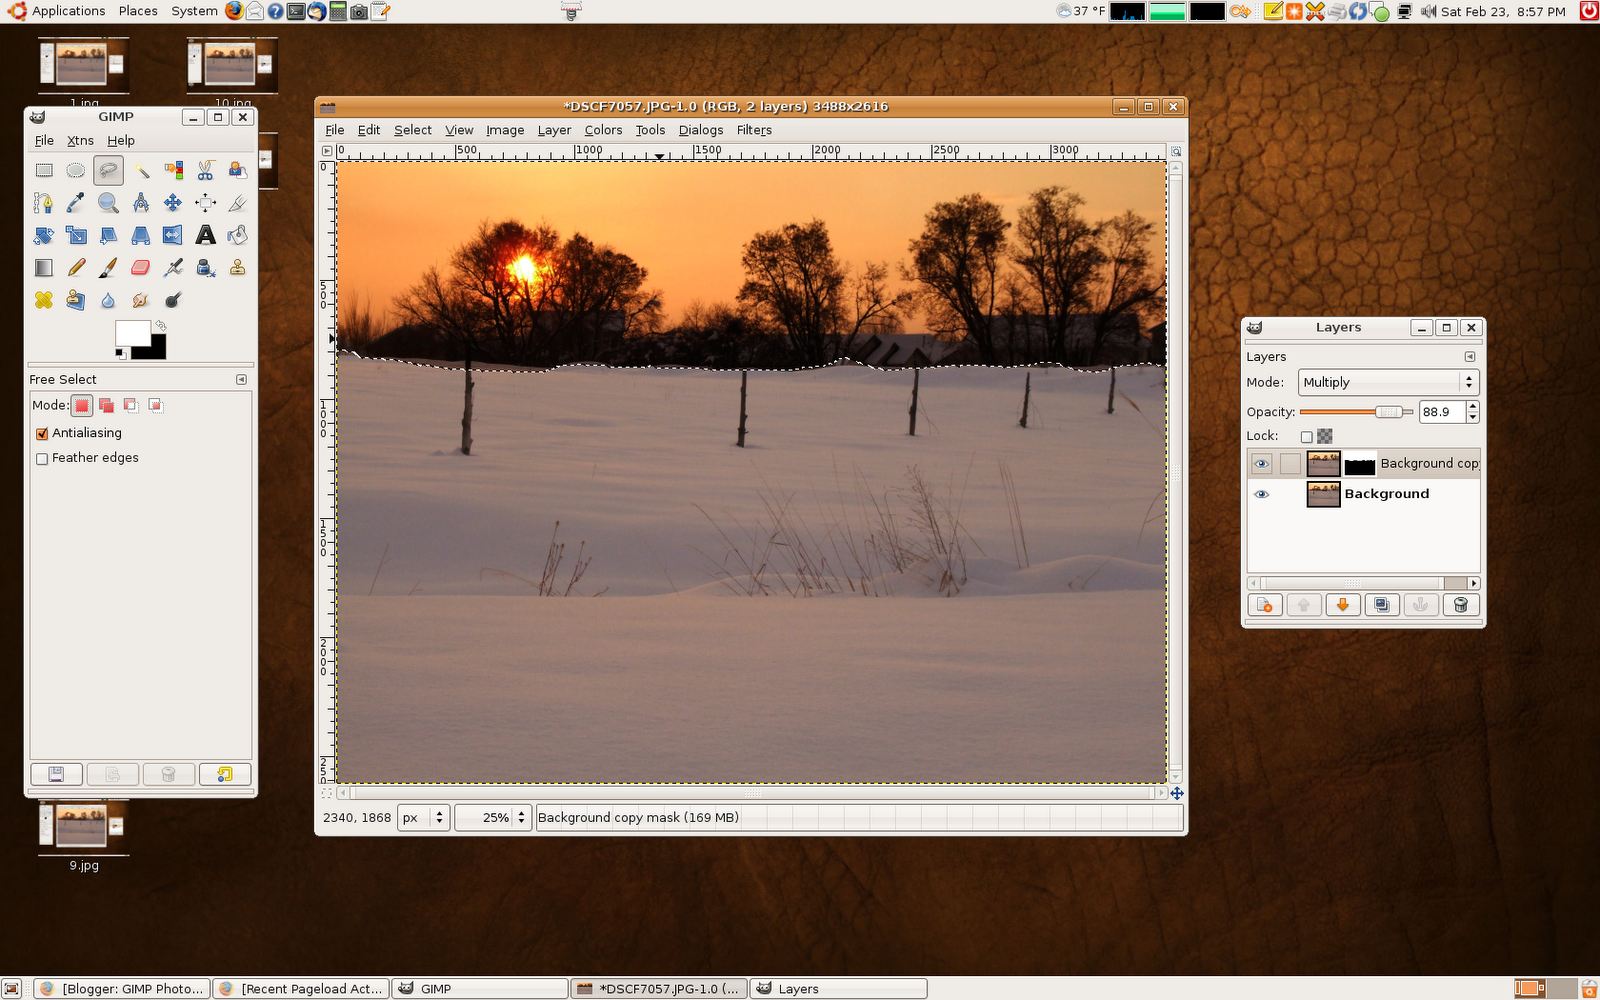The image size is (1600, 1000).
Task: Click the Lower Layer arrow button
Action: pyautogui.click(x=1343, y=605)
